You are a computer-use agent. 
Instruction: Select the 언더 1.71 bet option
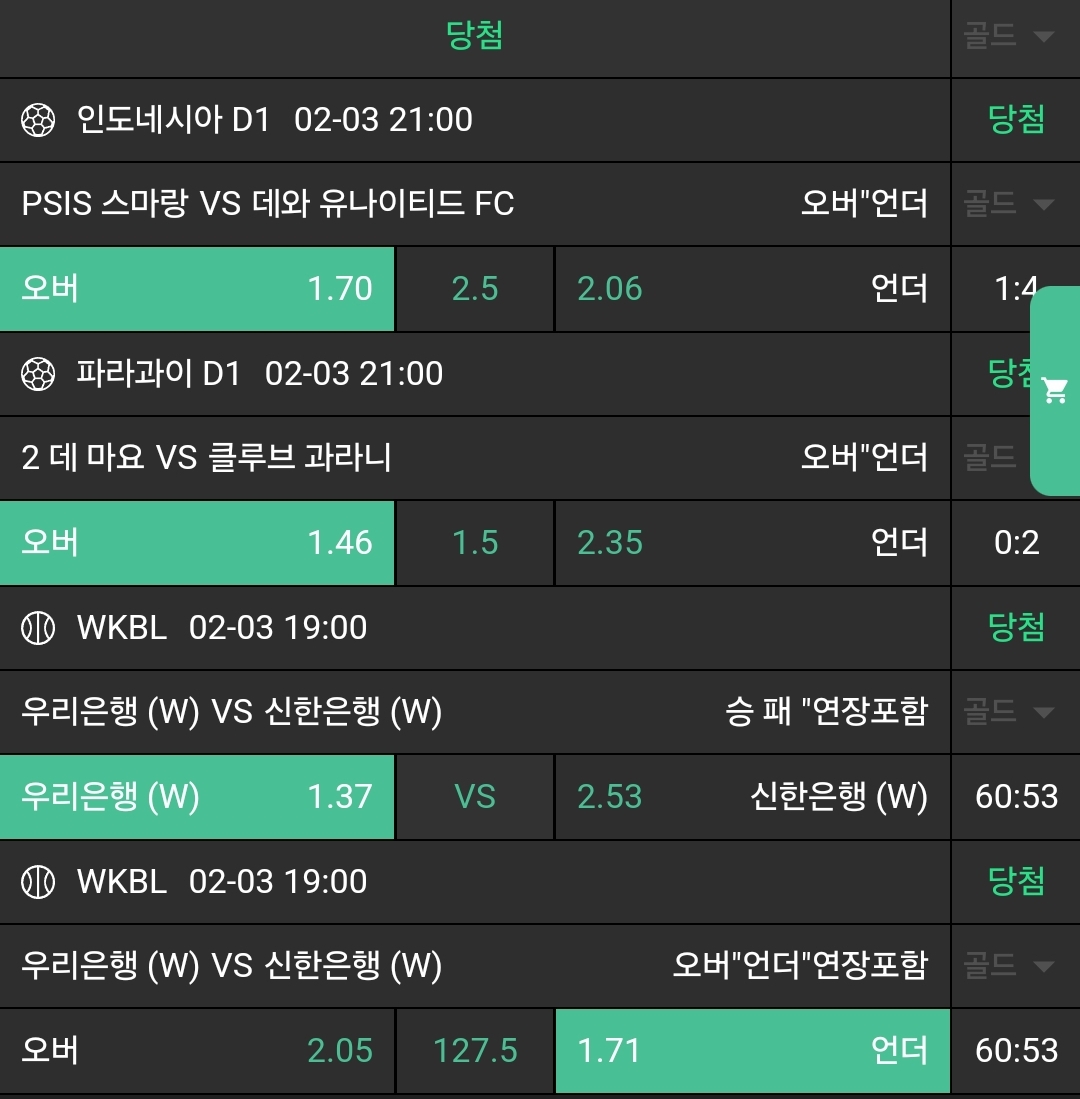751,1051
